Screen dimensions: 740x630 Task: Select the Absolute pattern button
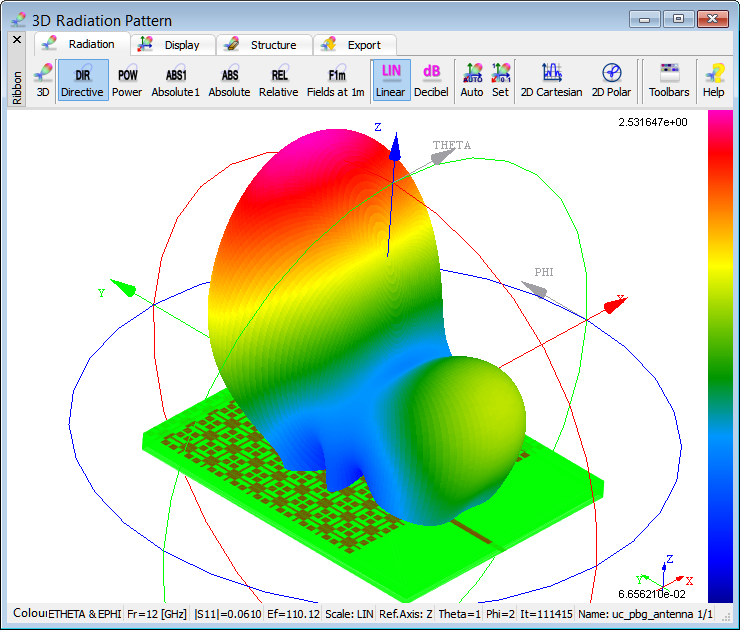[229, 80]
